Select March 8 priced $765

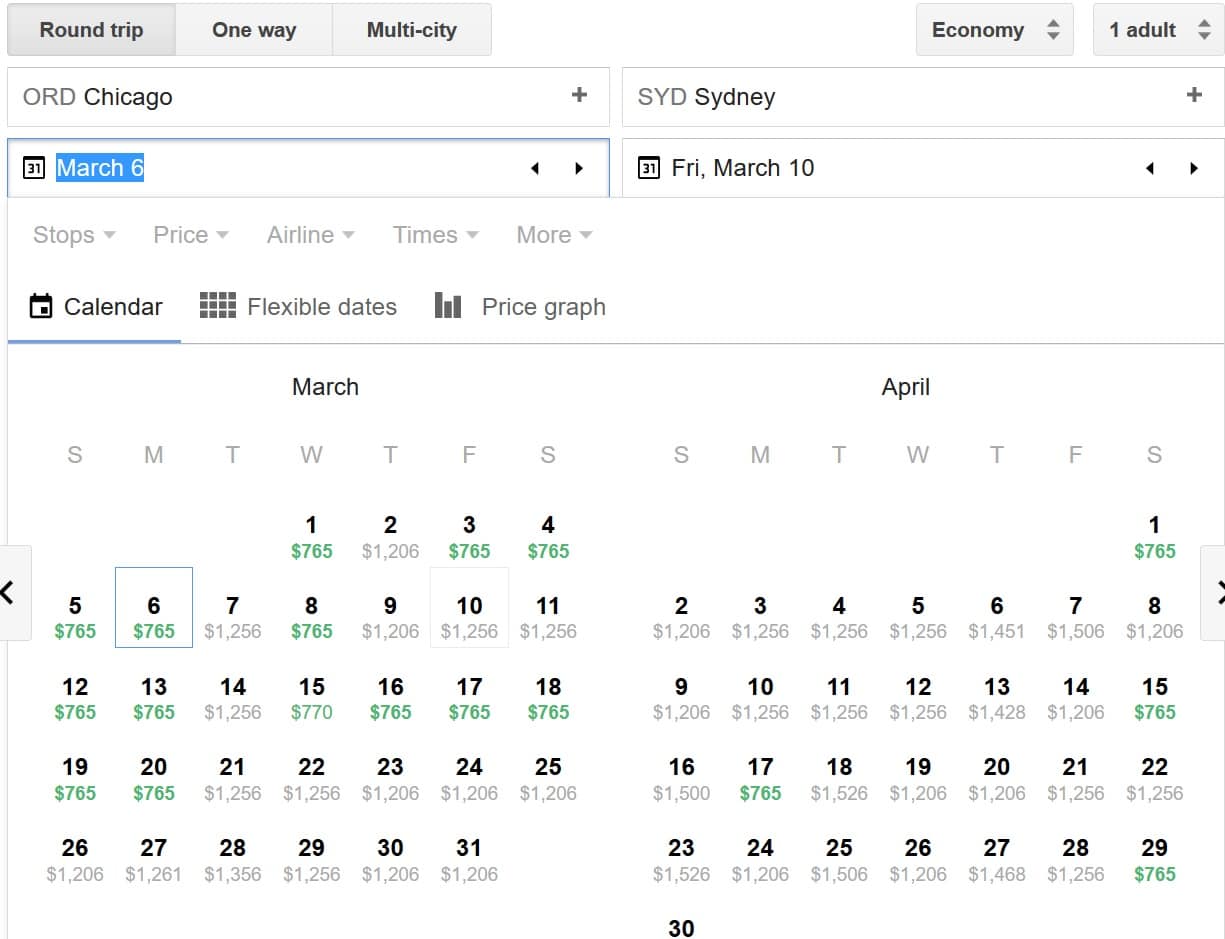311,618
